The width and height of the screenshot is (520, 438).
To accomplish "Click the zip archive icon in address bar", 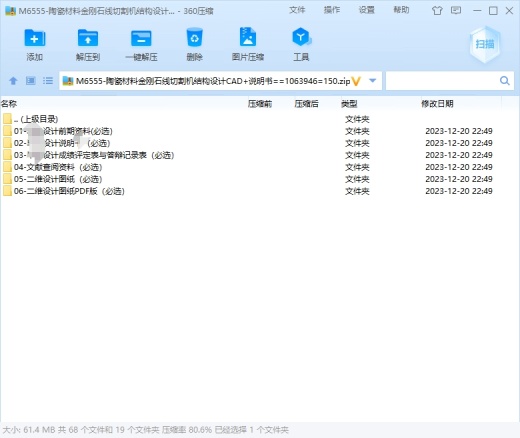I will click(x=68, y=81).
